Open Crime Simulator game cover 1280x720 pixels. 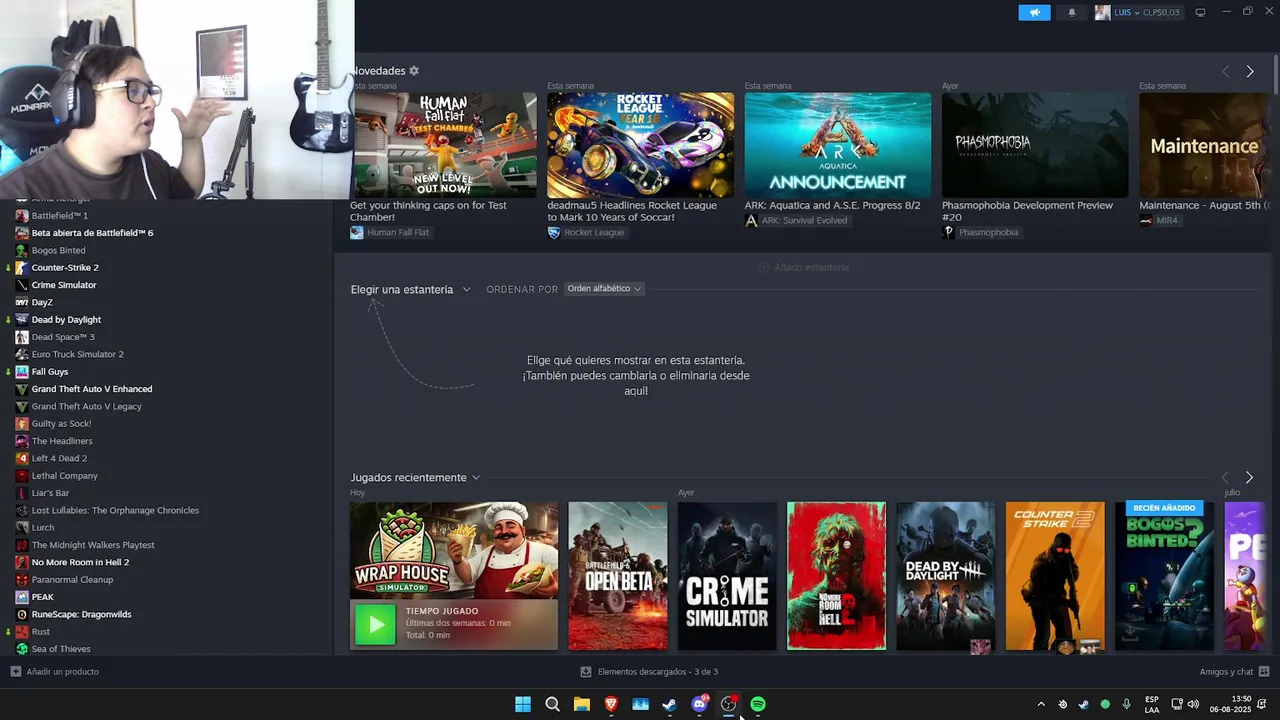pos(727,576)
